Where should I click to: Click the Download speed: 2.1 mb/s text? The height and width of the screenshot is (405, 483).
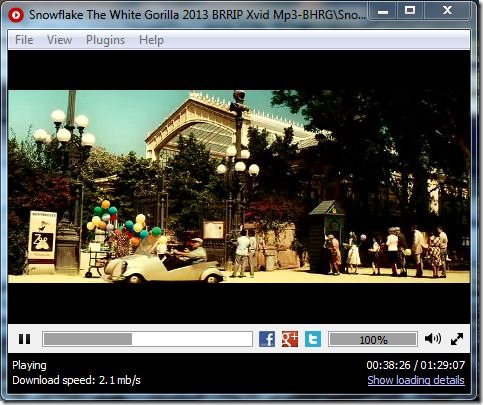click(76, 380)
